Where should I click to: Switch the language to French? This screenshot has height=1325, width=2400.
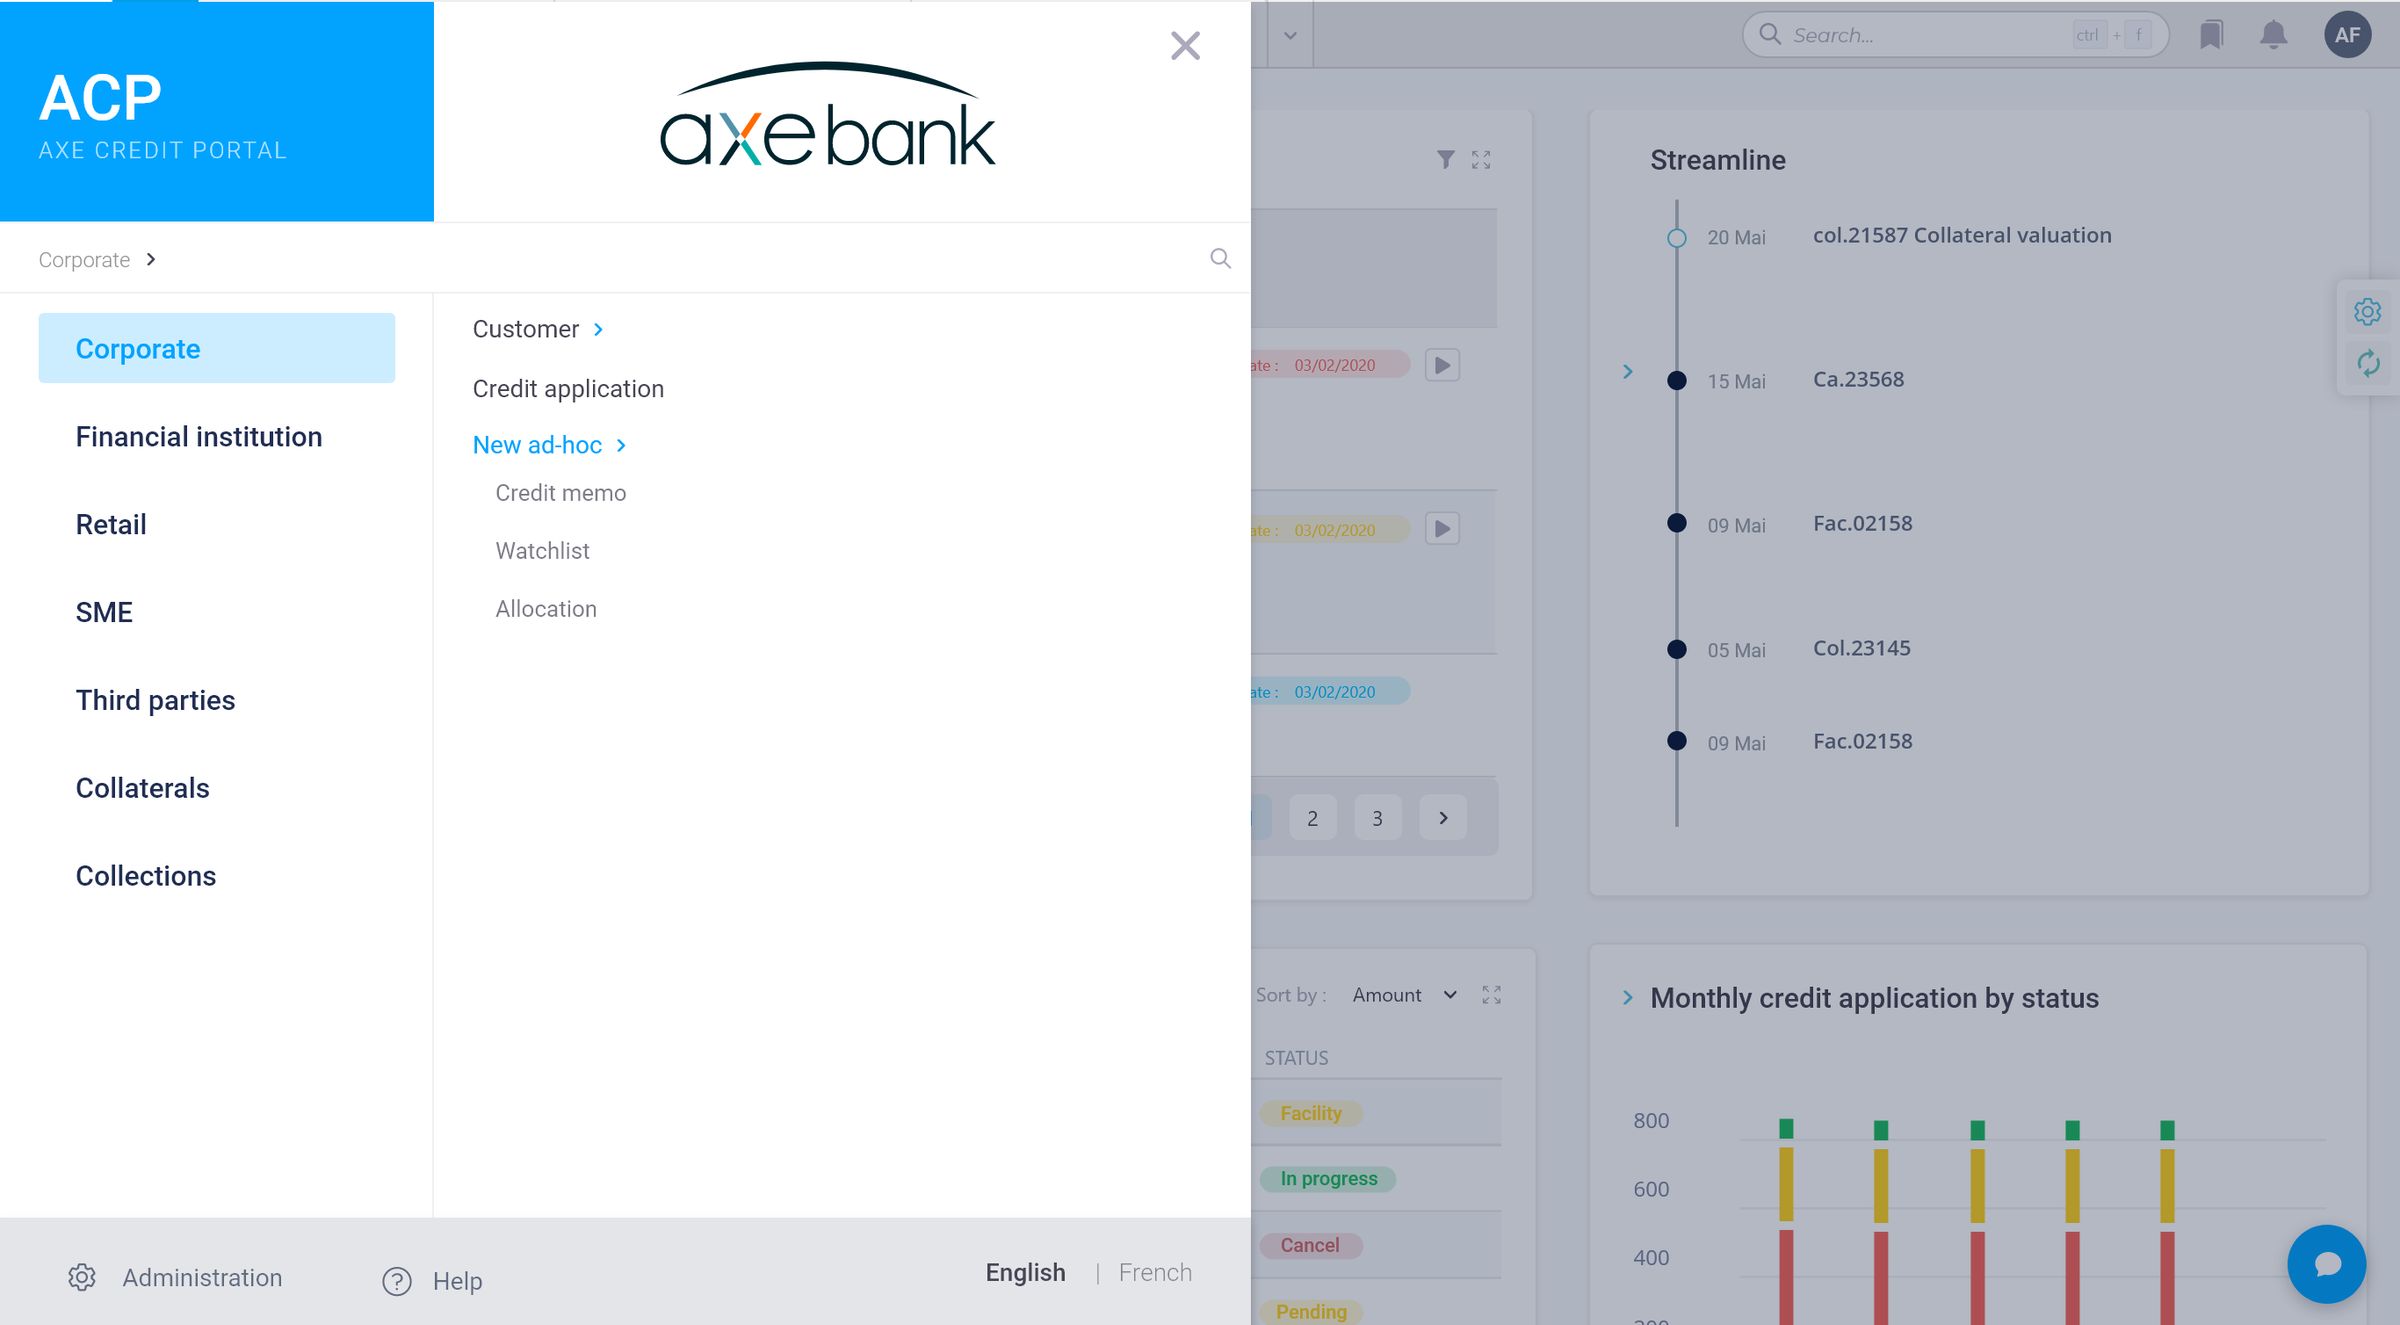pyautogui.click(x=1155, y=1272)
